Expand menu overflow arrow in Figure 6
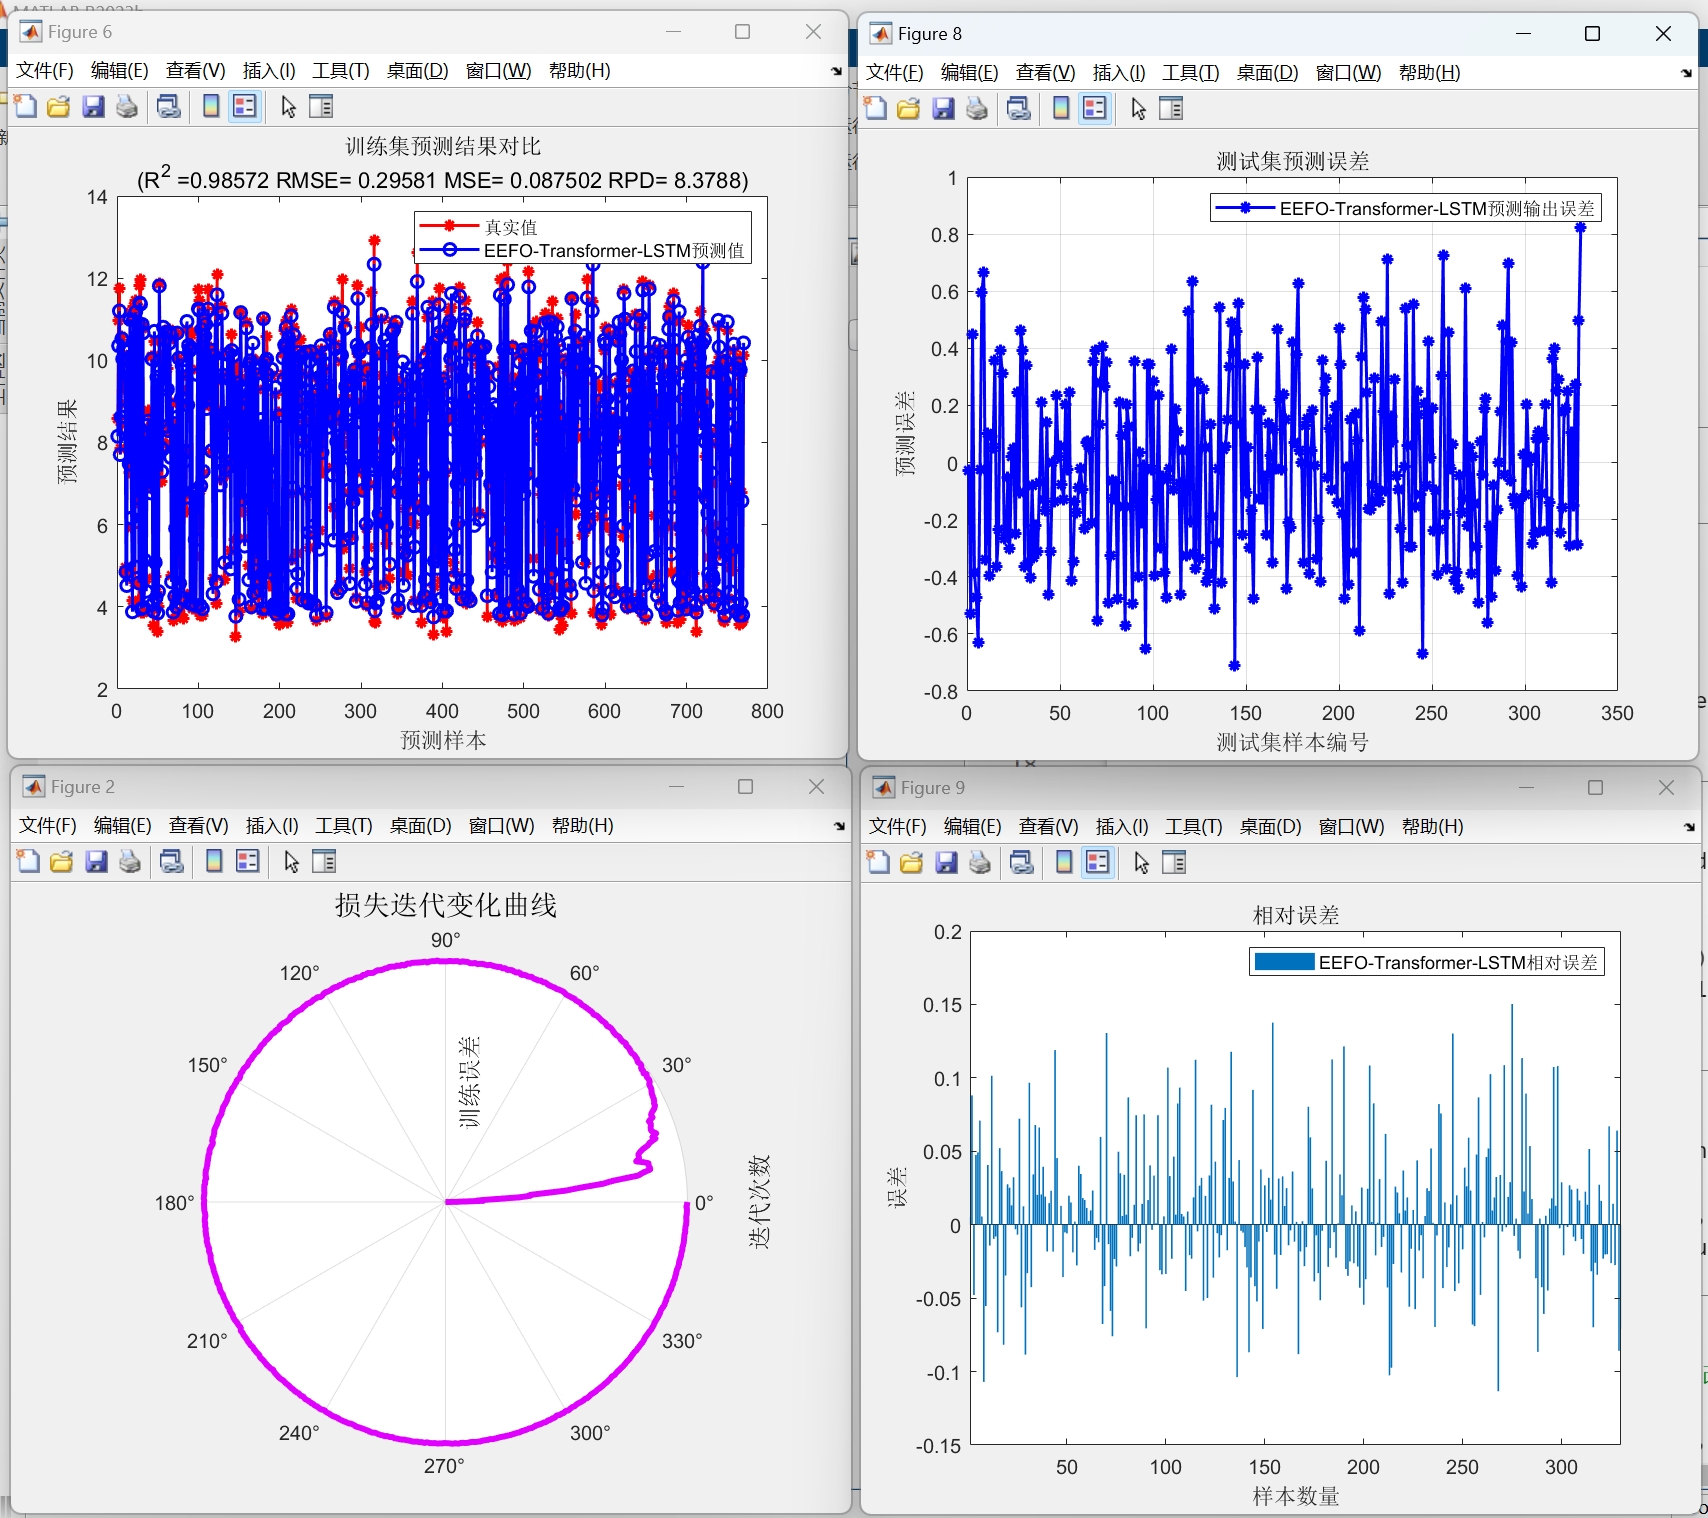 click(x=836, y=71)
